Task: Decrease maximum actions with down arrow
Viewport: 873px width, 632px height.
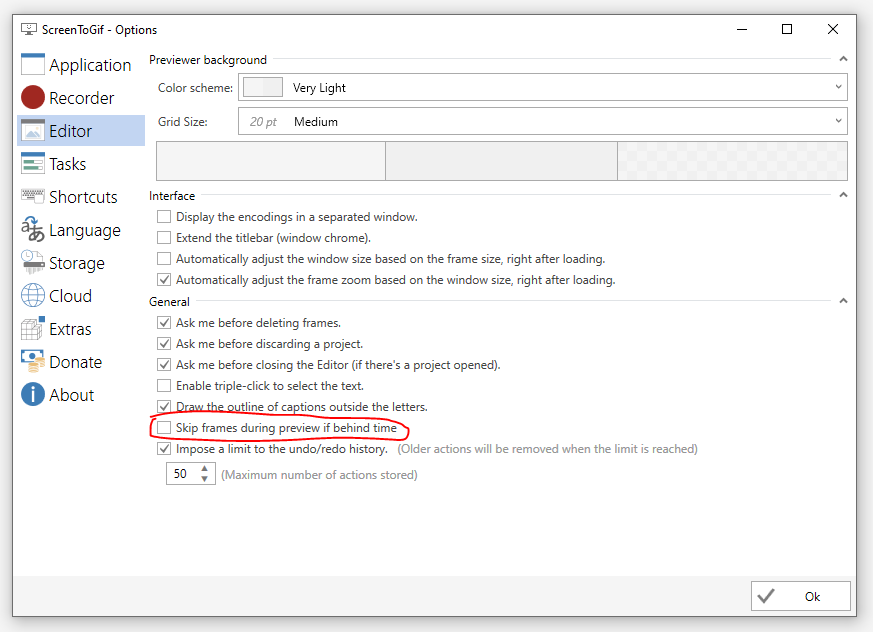Action: 205,479
